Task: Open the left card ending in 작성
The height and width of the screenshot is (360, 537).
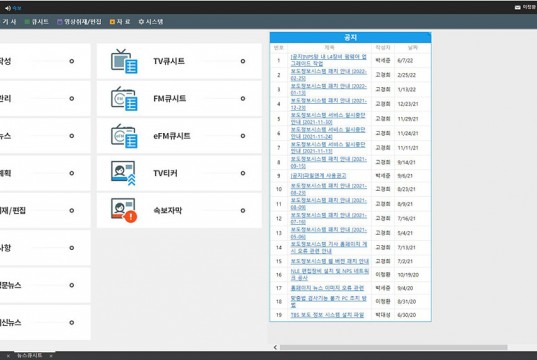Action: (x=45, y=61)
